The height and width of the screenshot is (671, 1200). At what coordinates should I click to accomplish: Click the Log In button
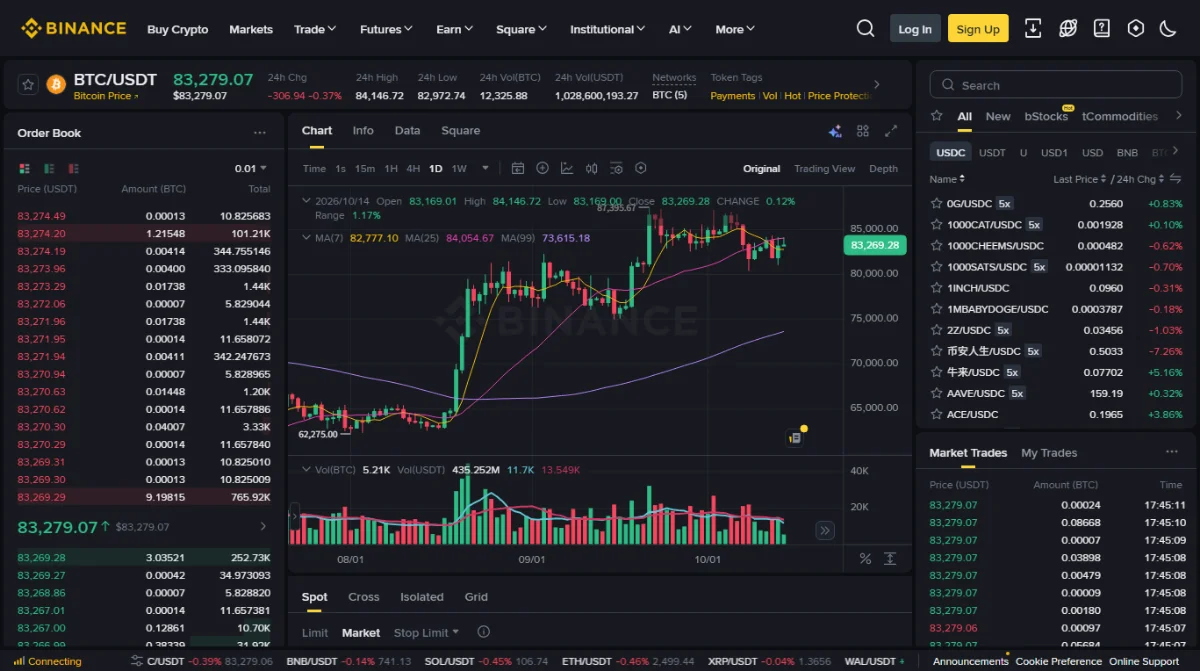coord(915,29)
